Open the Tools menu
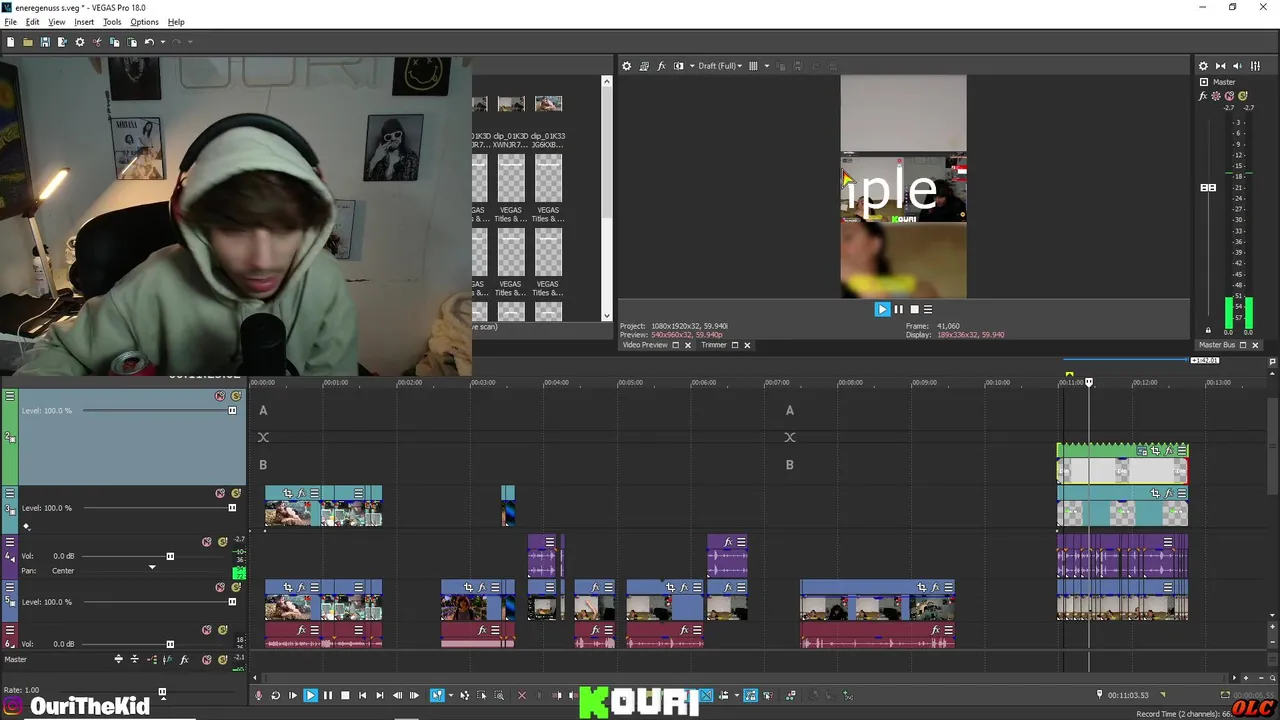Screen dimensions: 1280x720 point(112,22)
